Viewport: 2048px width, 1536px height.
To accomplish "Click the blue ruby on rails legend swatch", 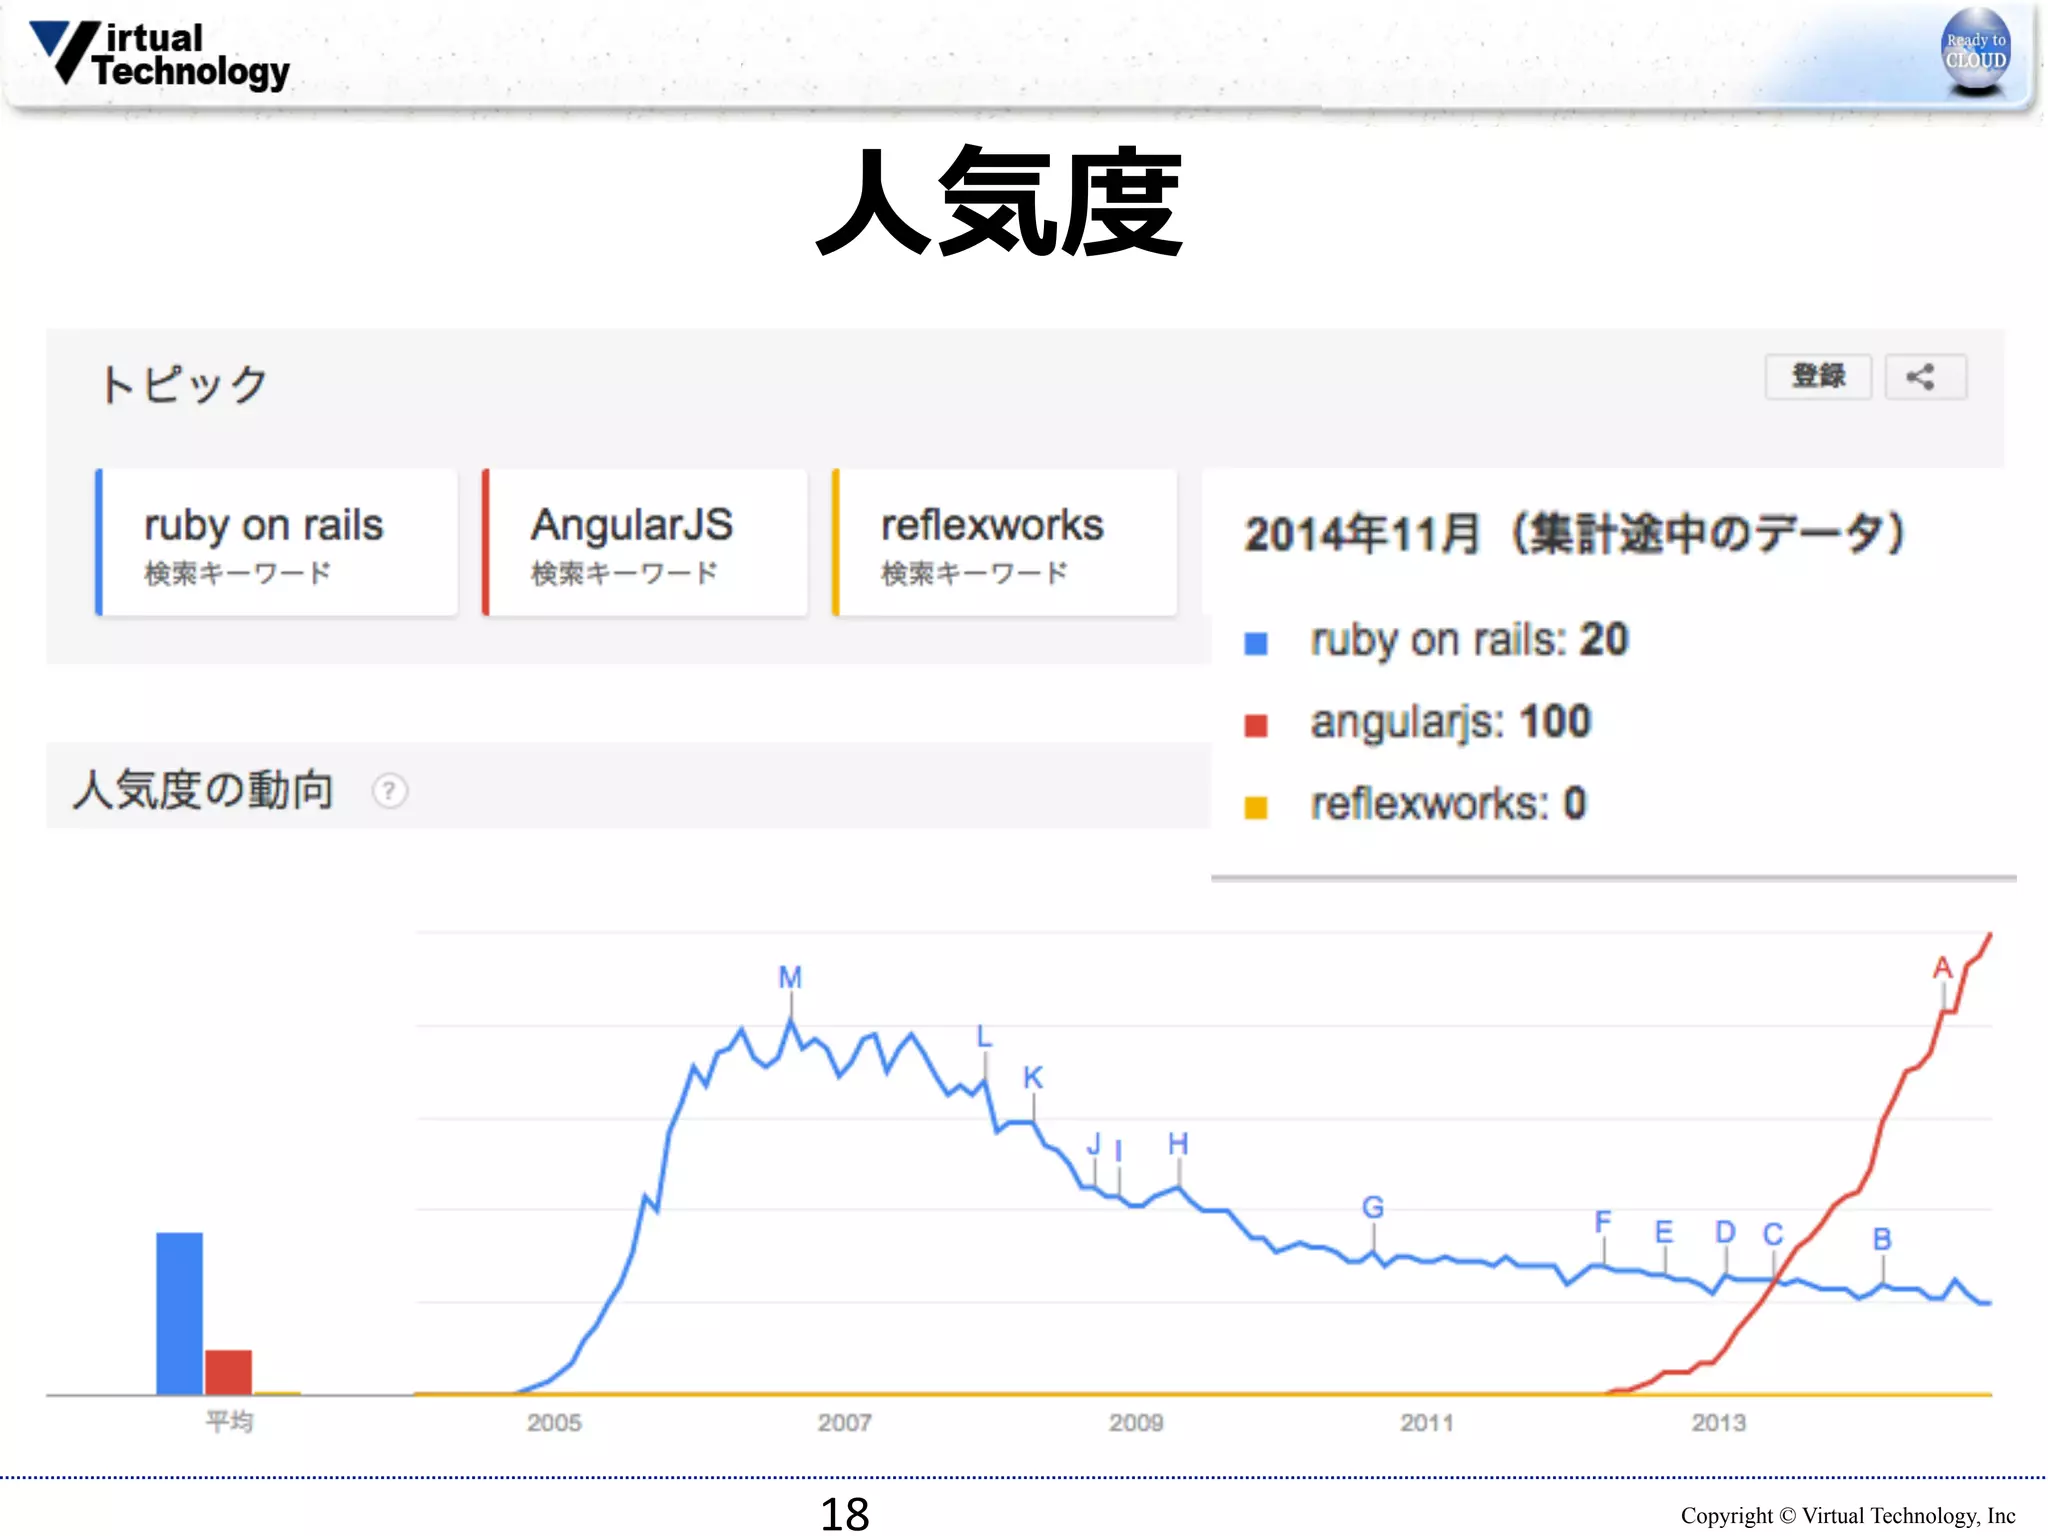I will point(1256,643).
